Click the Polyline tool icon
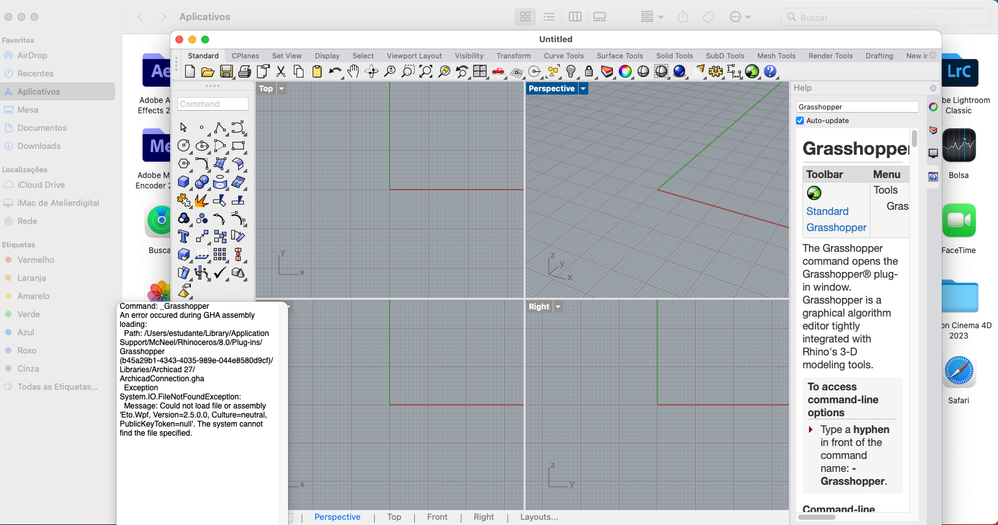998x525 pixels. (220, 128)
